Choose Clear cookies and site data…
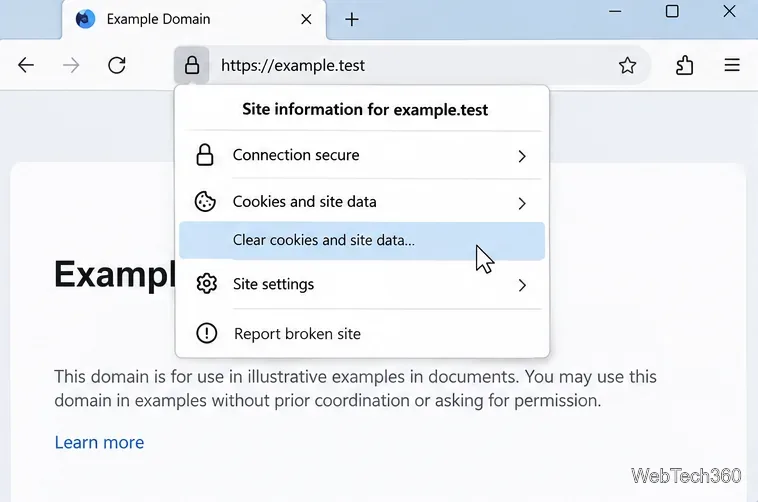 (362, 241)
